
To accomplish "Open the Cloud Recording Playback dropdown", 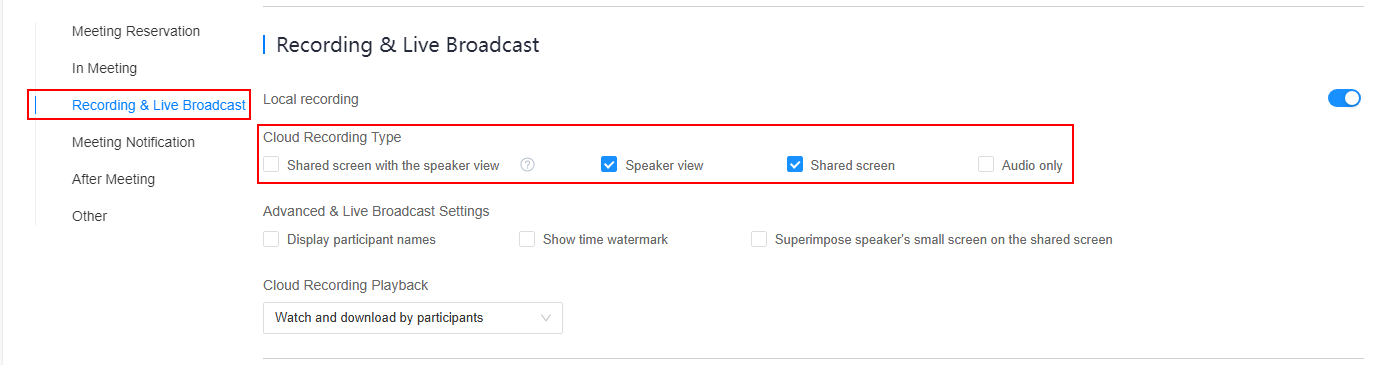I will click(x=413, y=318).
